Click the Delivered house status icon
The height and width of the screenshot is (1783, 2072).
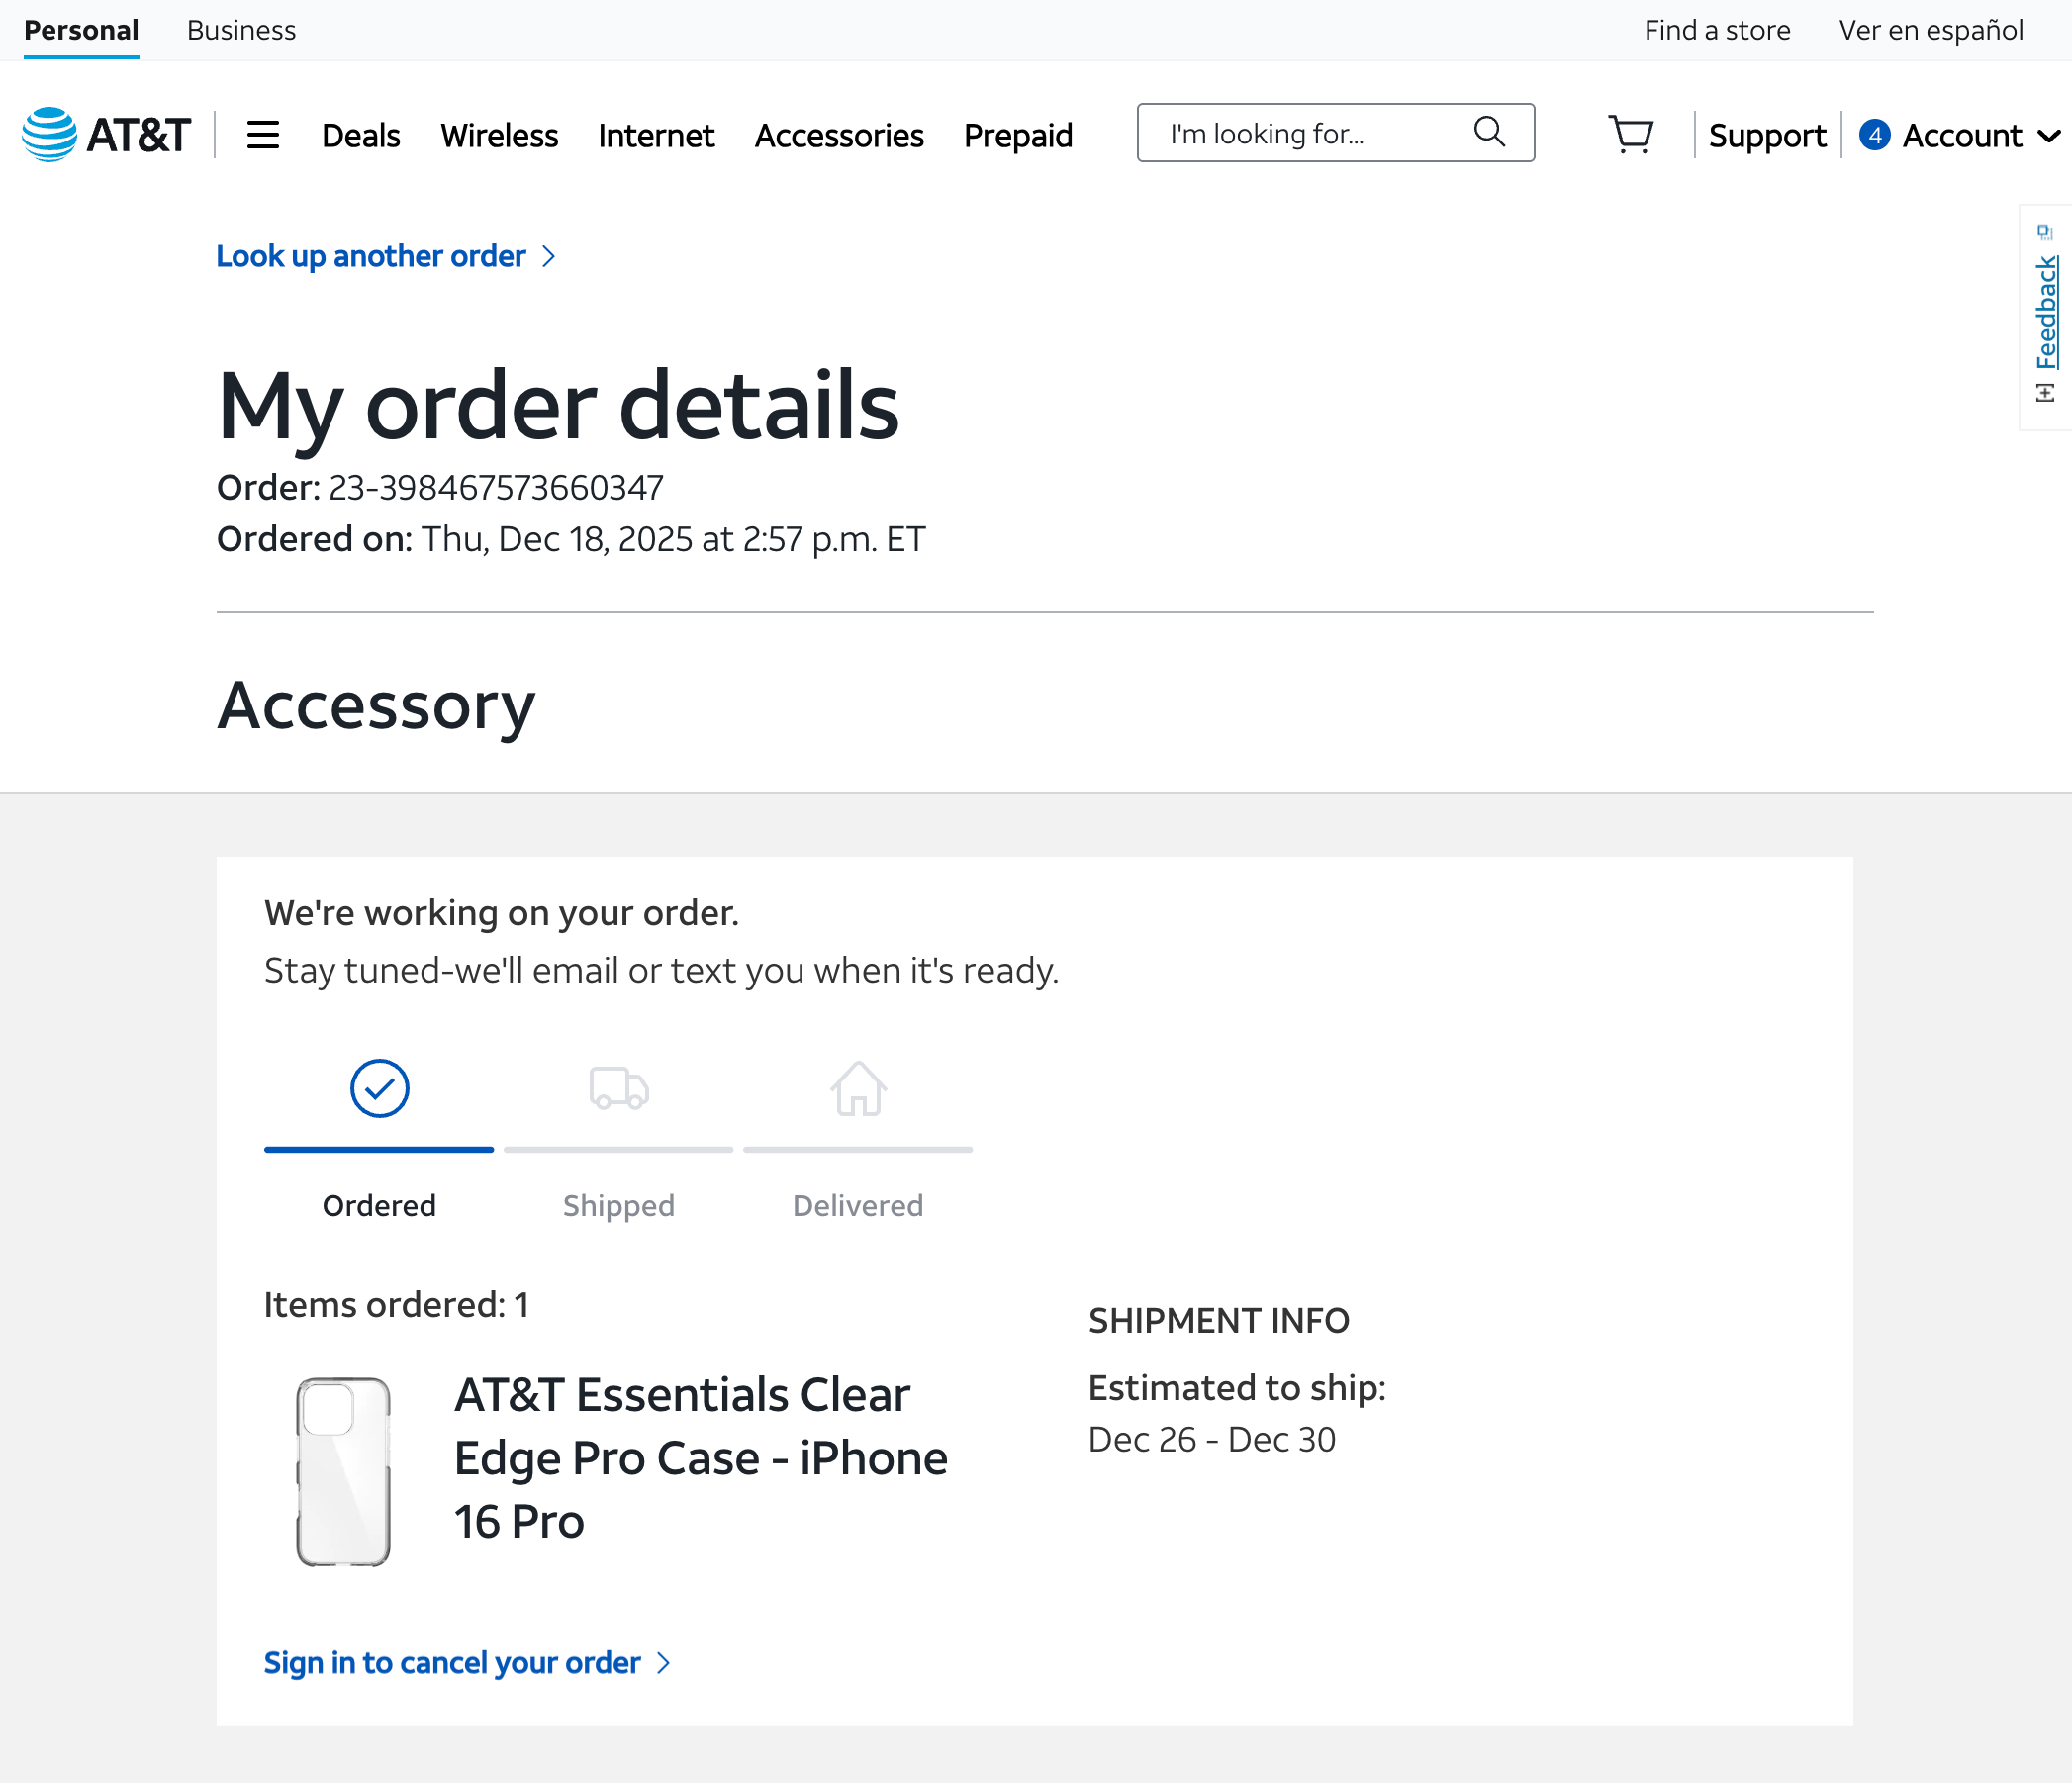click(858, 1089)
